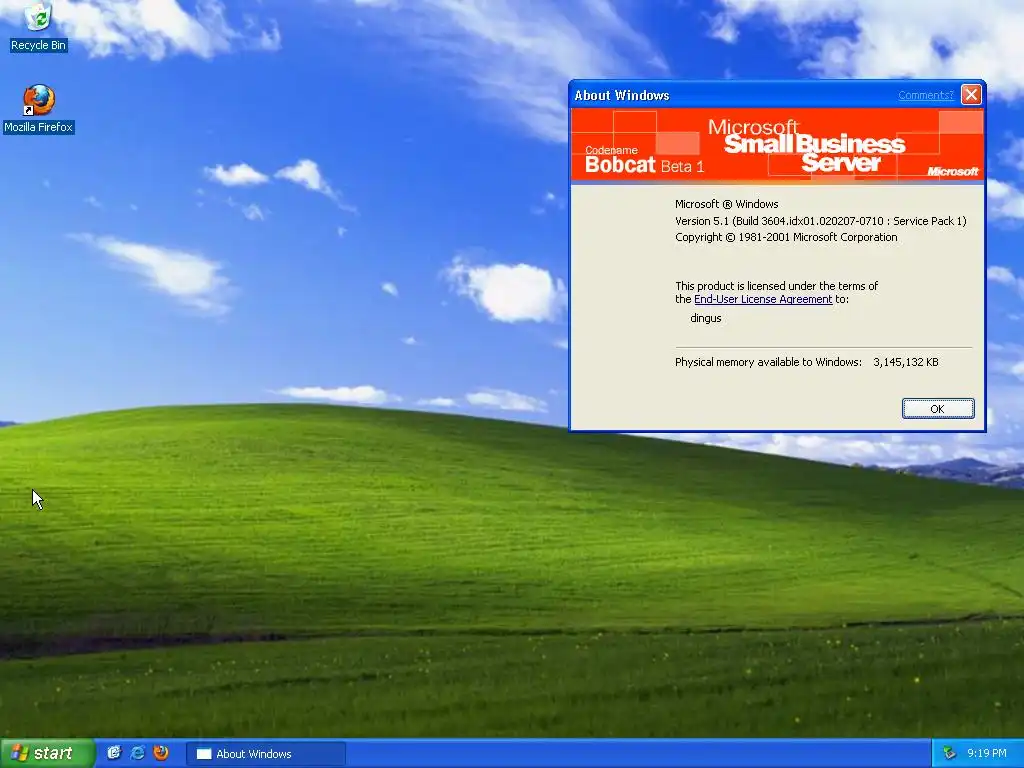This screenshot has width=1024, height=768.
Task: Launch Firefox from the quick launch bar
Action: pos(161,753)
